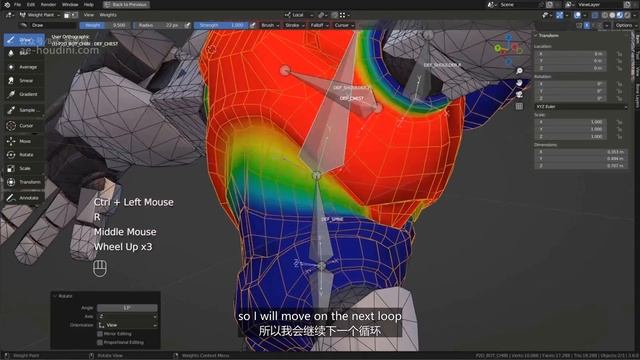Open the Orientation View dropdown
640x360 pixels.
click(127, 325)
